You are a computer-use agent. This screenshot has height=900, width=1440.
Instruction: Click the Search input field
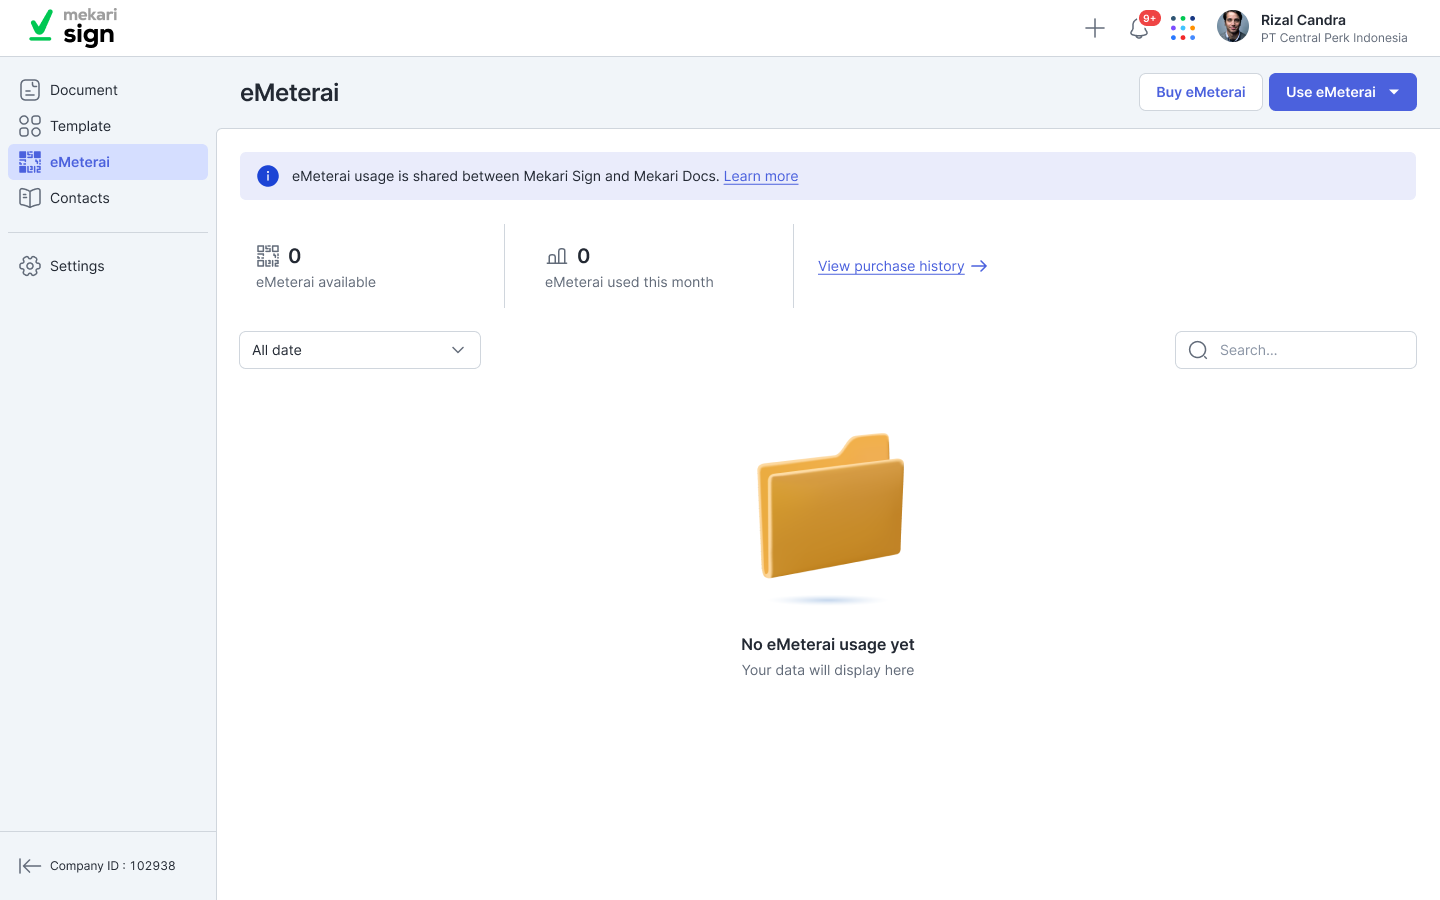coord(1310,350)
